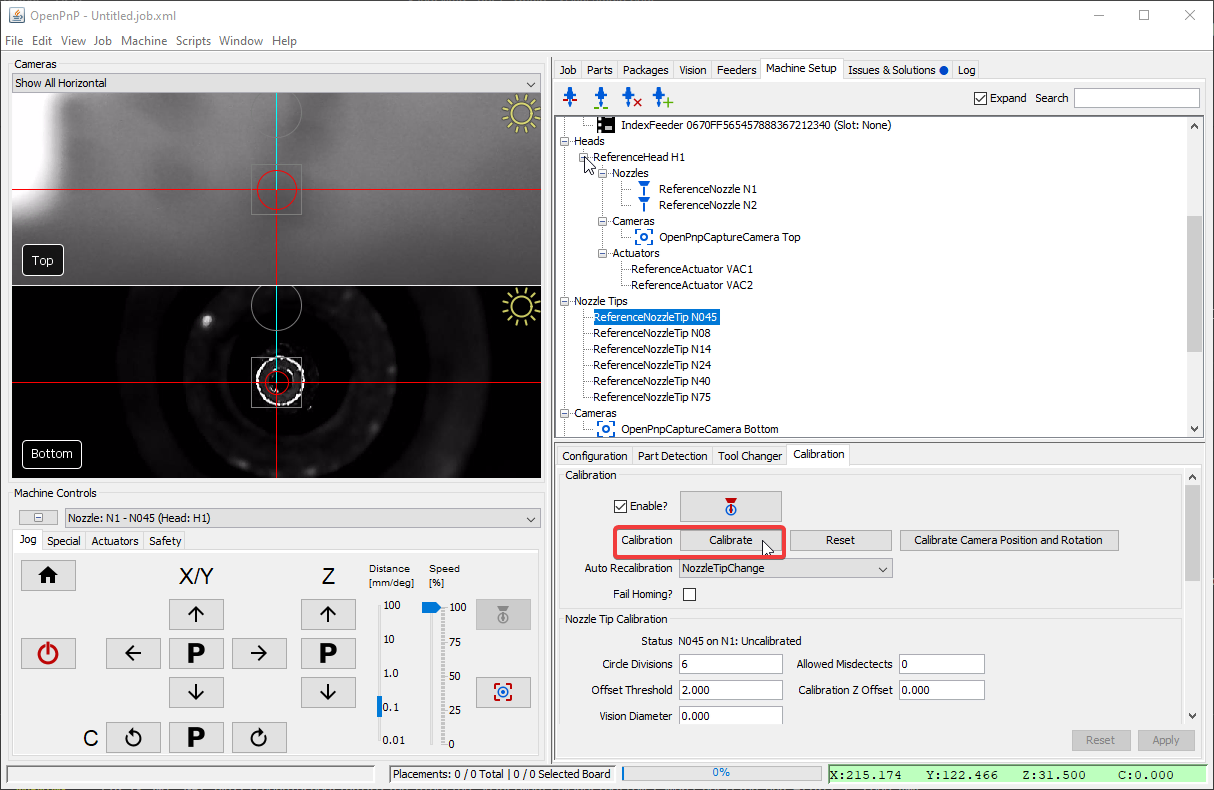Click the X/Y park P button
This screenshot has height=790, width=1214.
(x=196, y=654)
